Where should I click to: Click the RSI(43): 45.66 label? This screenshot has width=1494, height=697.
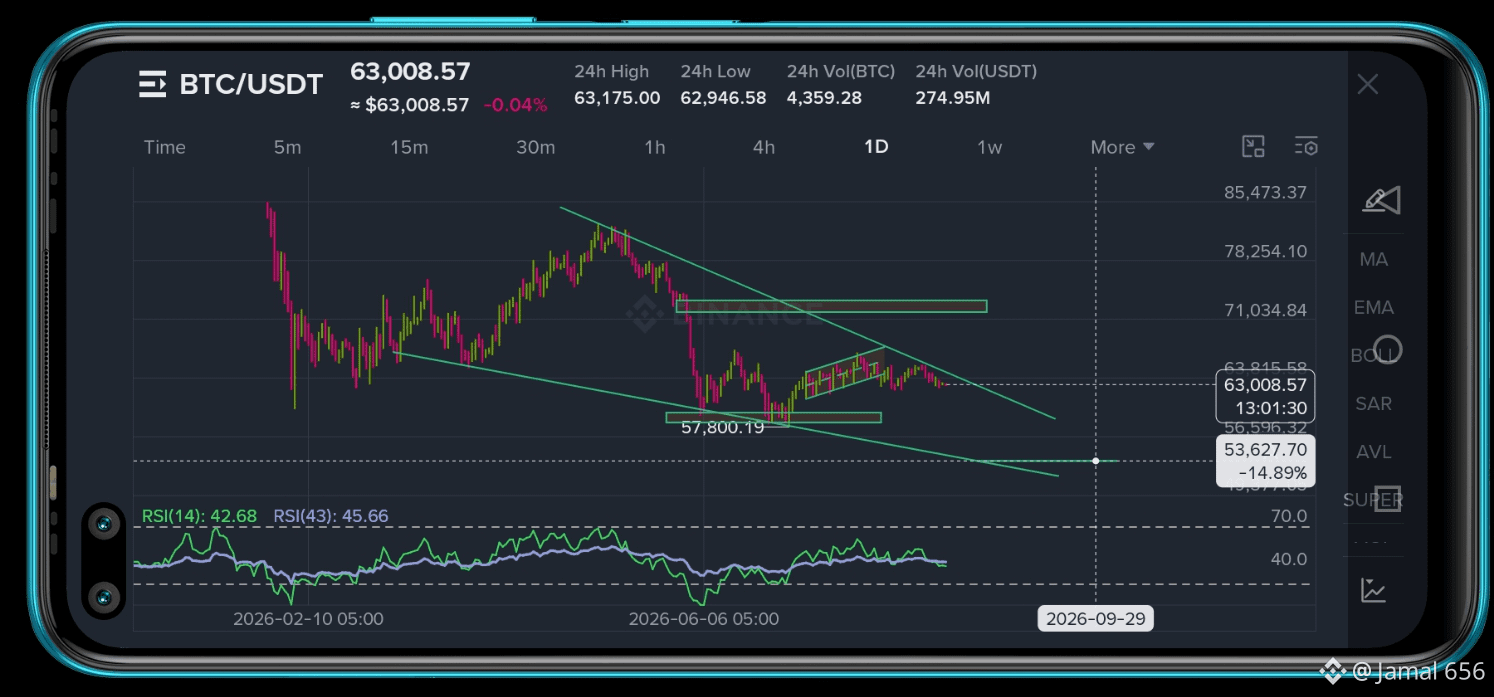pyautogui.click(x=331, y=516)
